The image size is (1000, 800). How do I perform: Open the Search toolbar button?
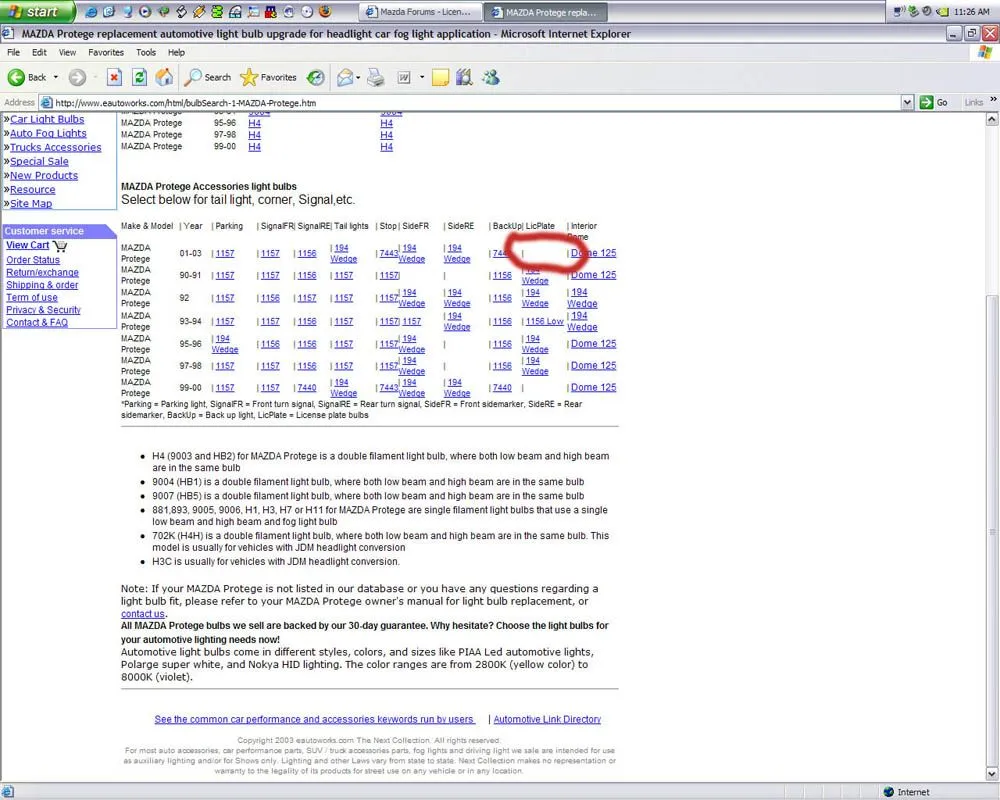click(208, 77)
